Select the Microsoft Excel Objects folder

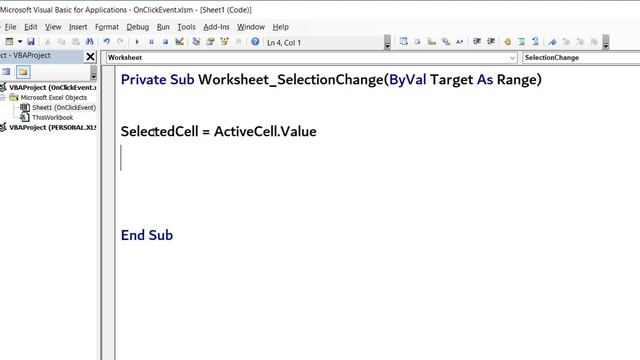[x=53, y=98]
